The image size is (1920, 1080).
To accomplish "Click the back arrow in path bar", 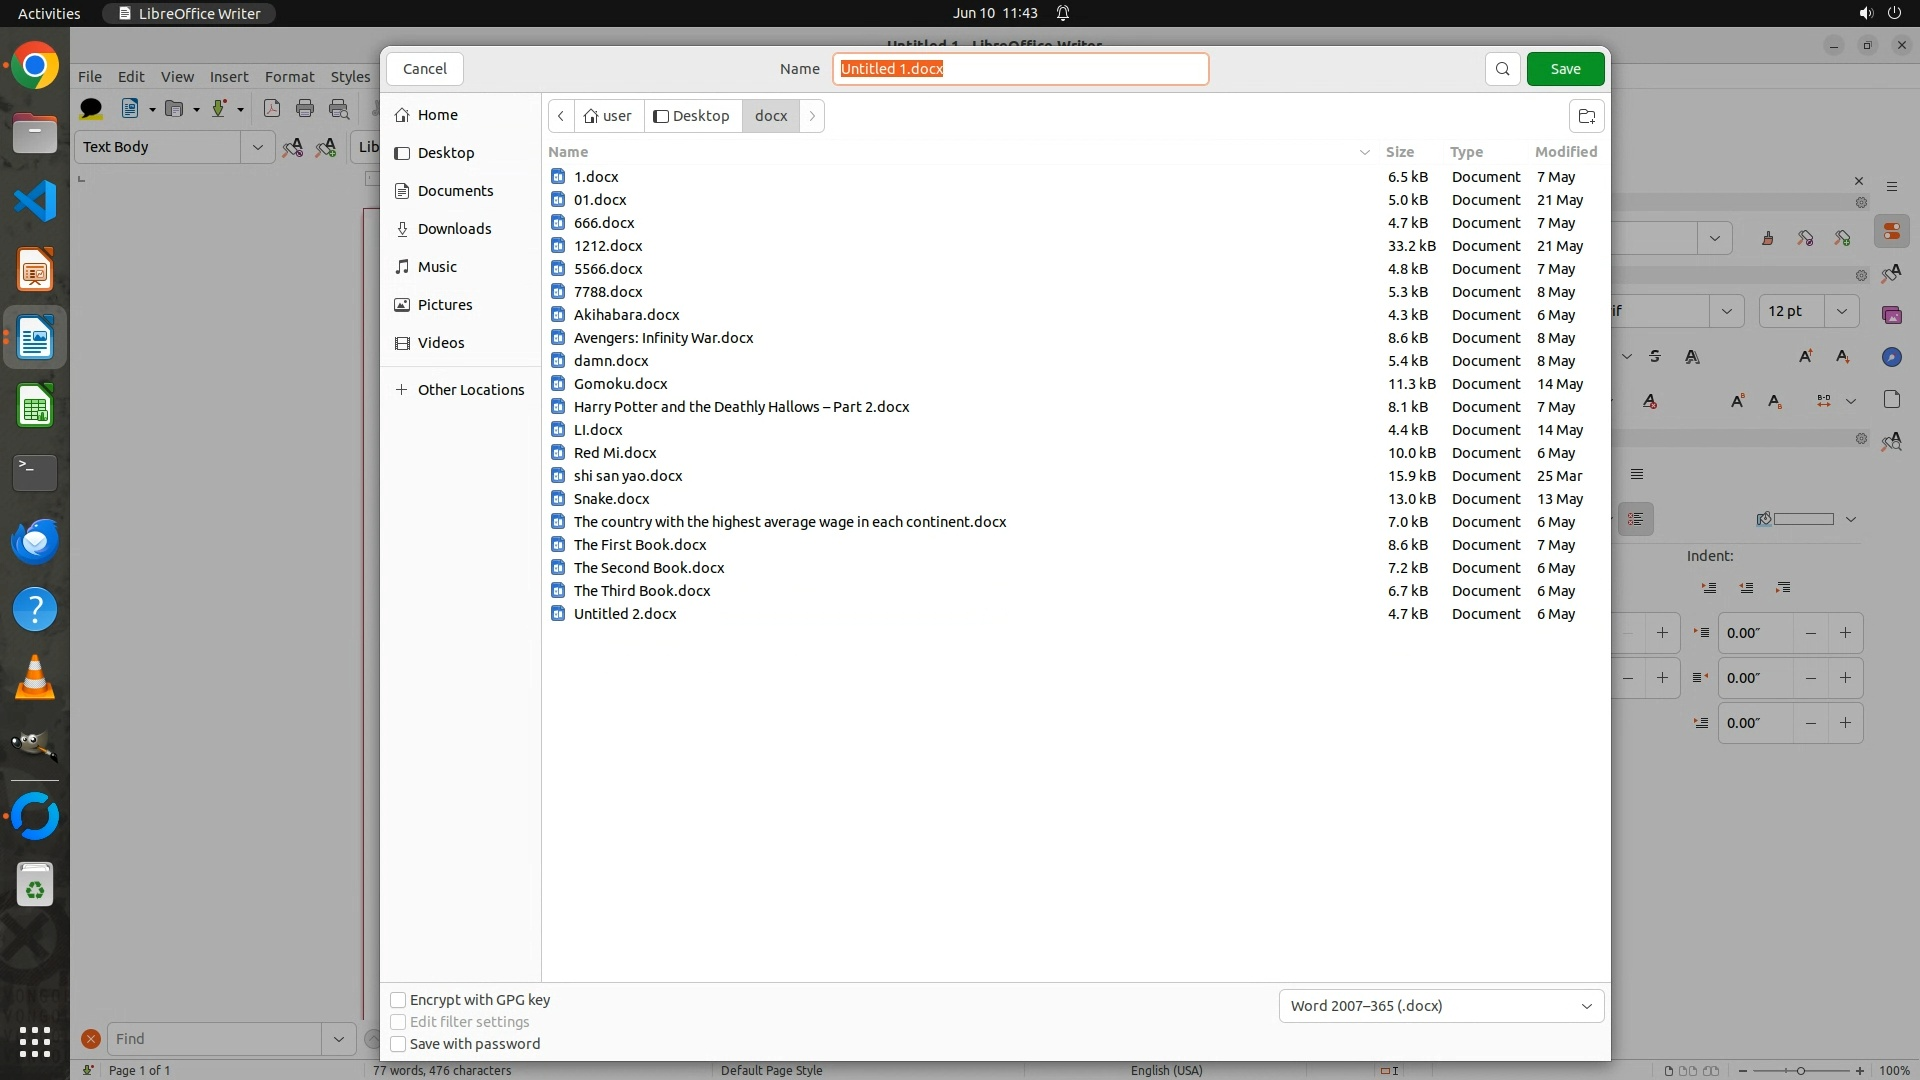I will coord(561,116).
